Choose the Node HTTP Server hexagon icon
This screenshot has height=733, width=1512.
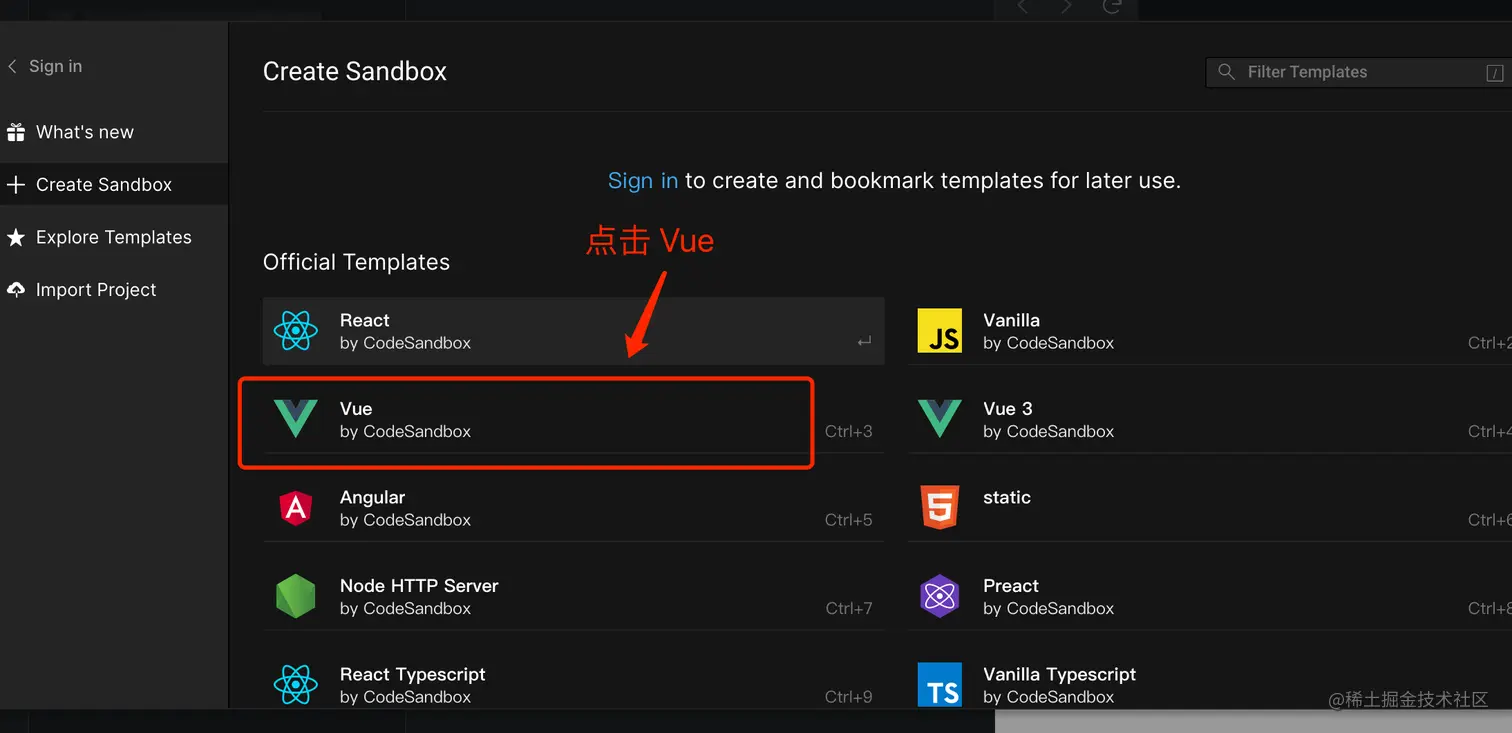point(295,597)
